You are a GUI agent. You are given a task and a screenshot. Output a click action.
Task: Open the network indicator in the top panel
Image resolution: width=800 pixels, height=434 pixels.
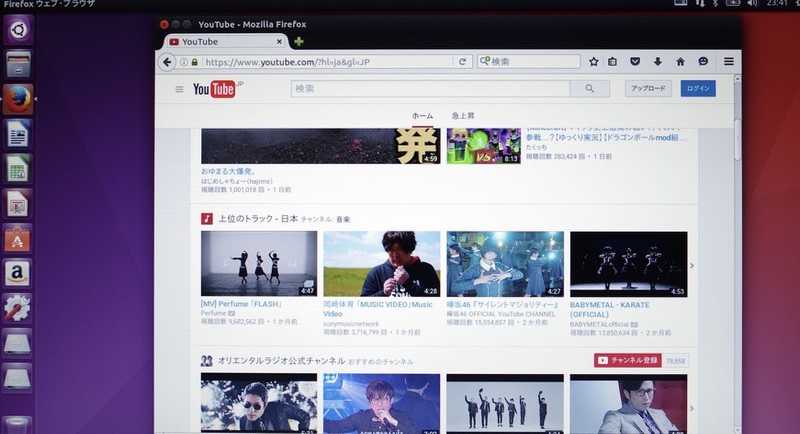(700, 3)
